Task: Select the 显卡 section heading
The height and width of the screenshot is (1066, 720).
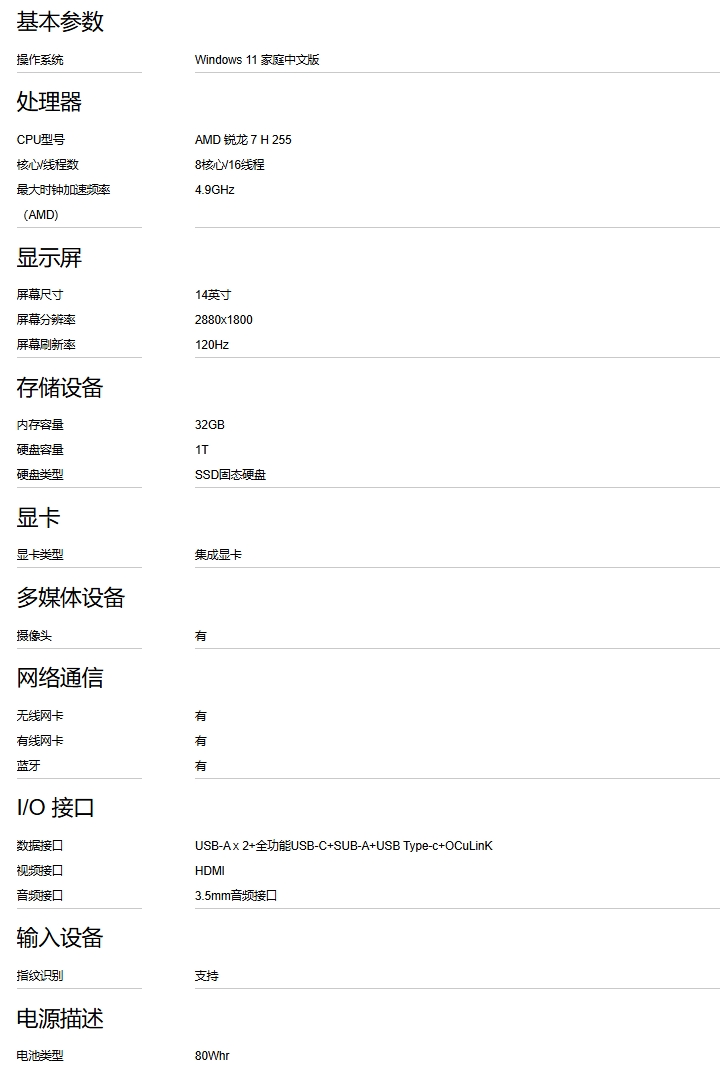Action: (x=38, y=517)
